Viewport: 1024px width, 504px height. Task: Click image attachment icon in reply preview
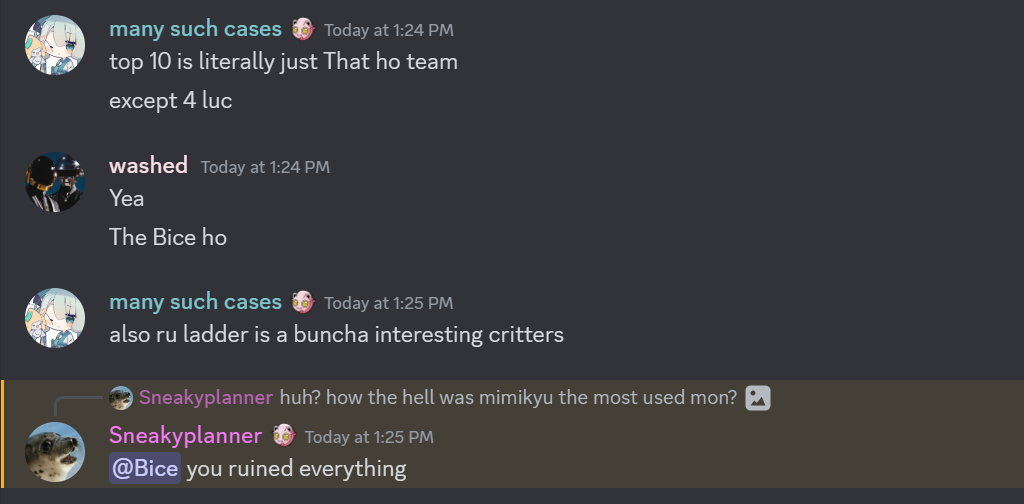point(758,398)
